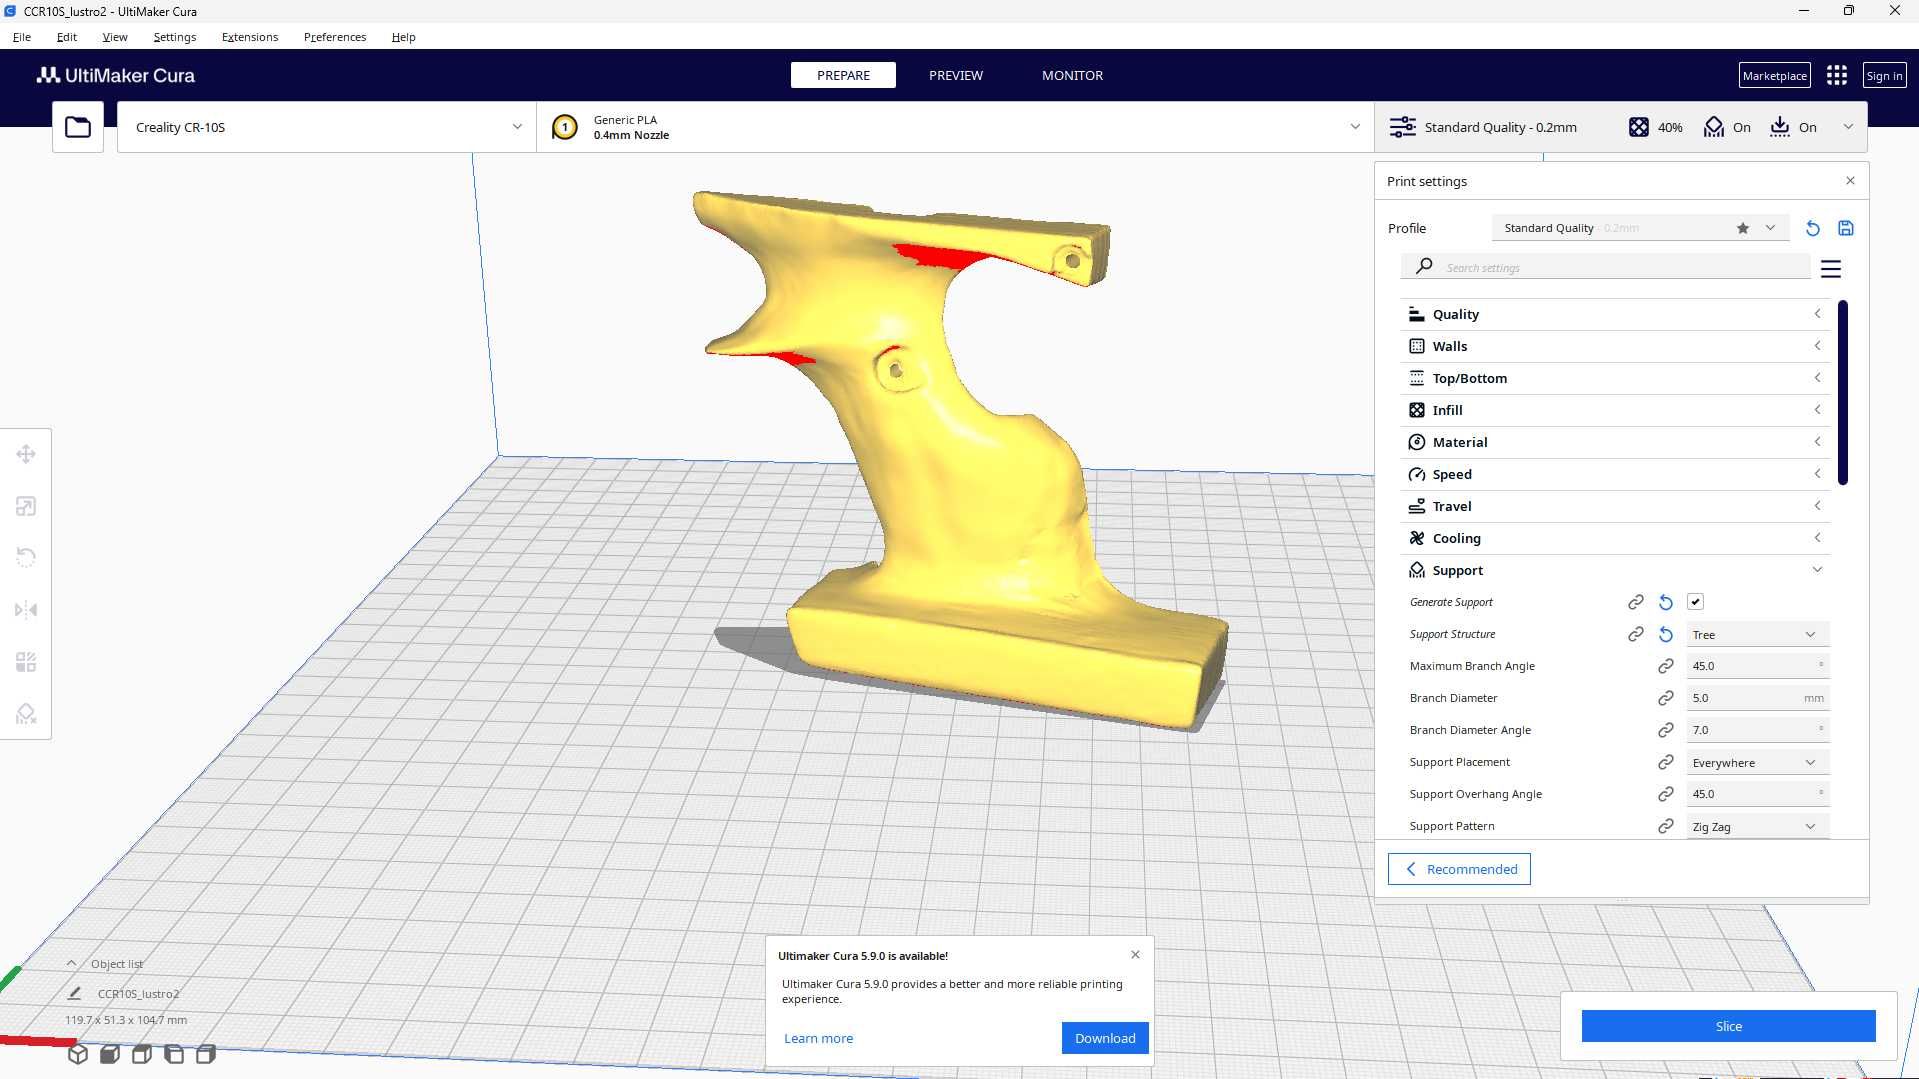Expand the Material settings category

point(1616,442)
